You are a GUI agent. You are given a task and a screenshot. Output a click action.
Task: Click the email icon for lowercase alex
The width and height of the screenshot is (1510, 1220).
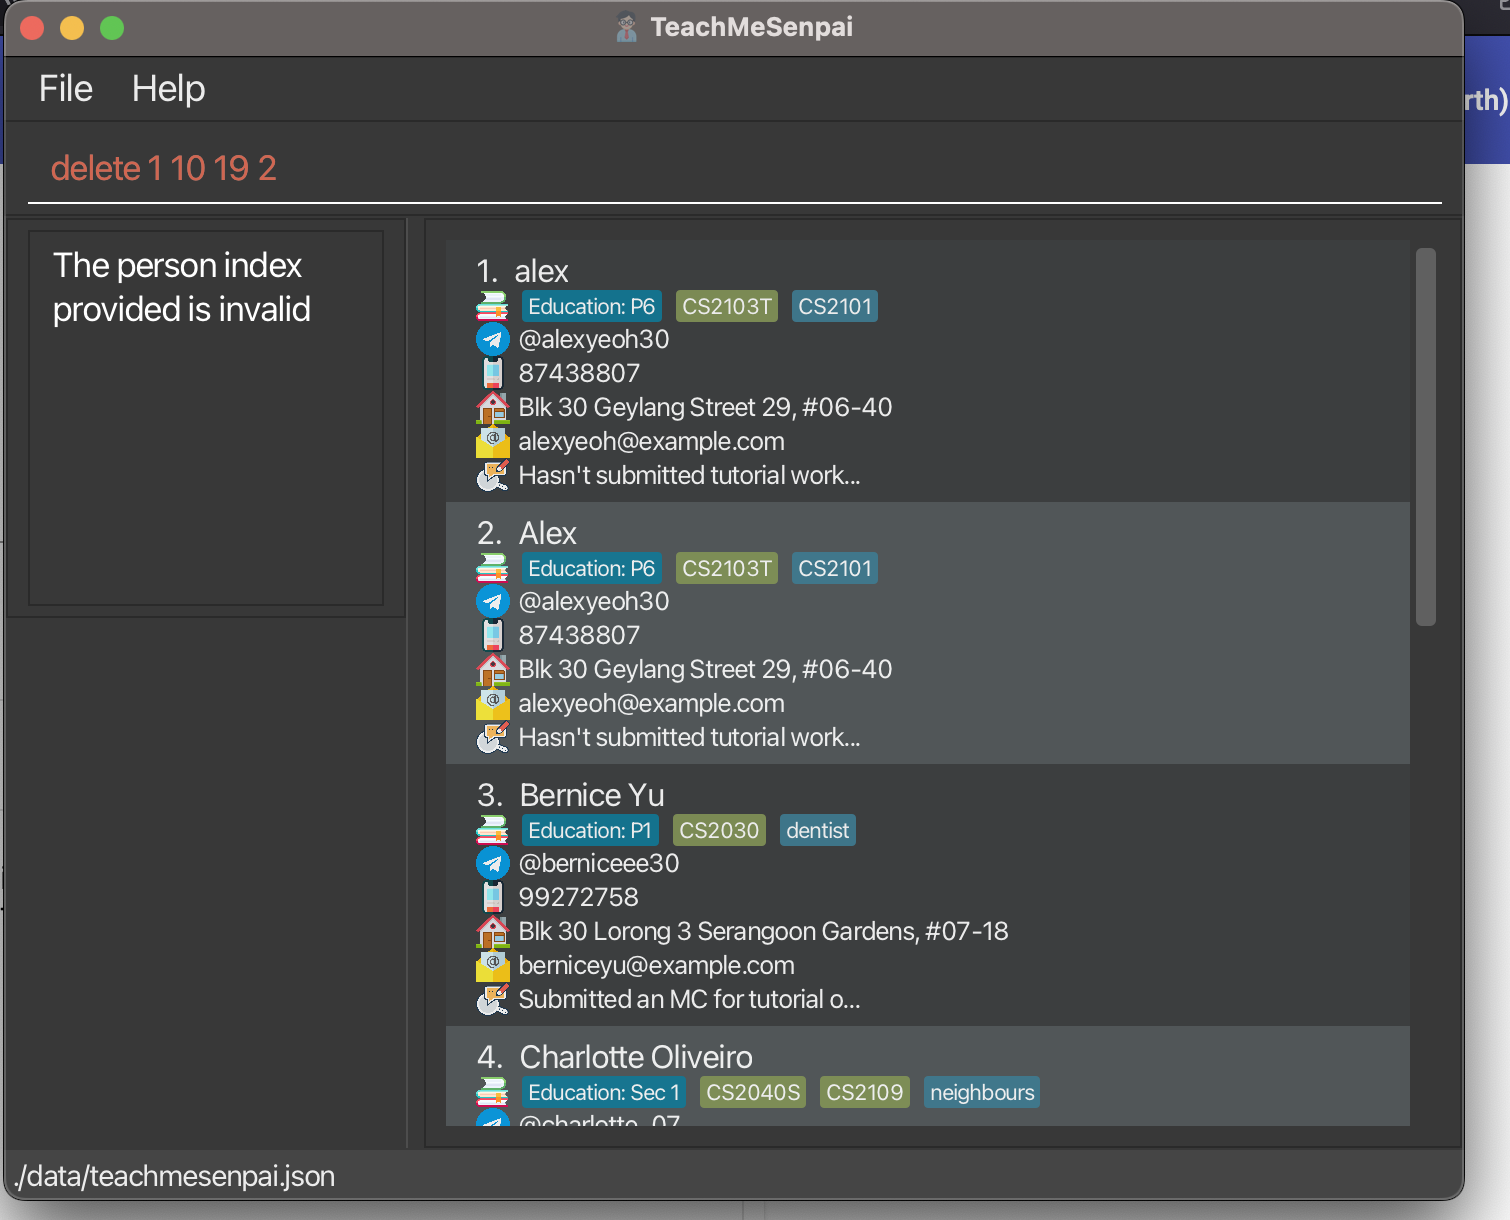pyautogui.click(x=492, y=441)
